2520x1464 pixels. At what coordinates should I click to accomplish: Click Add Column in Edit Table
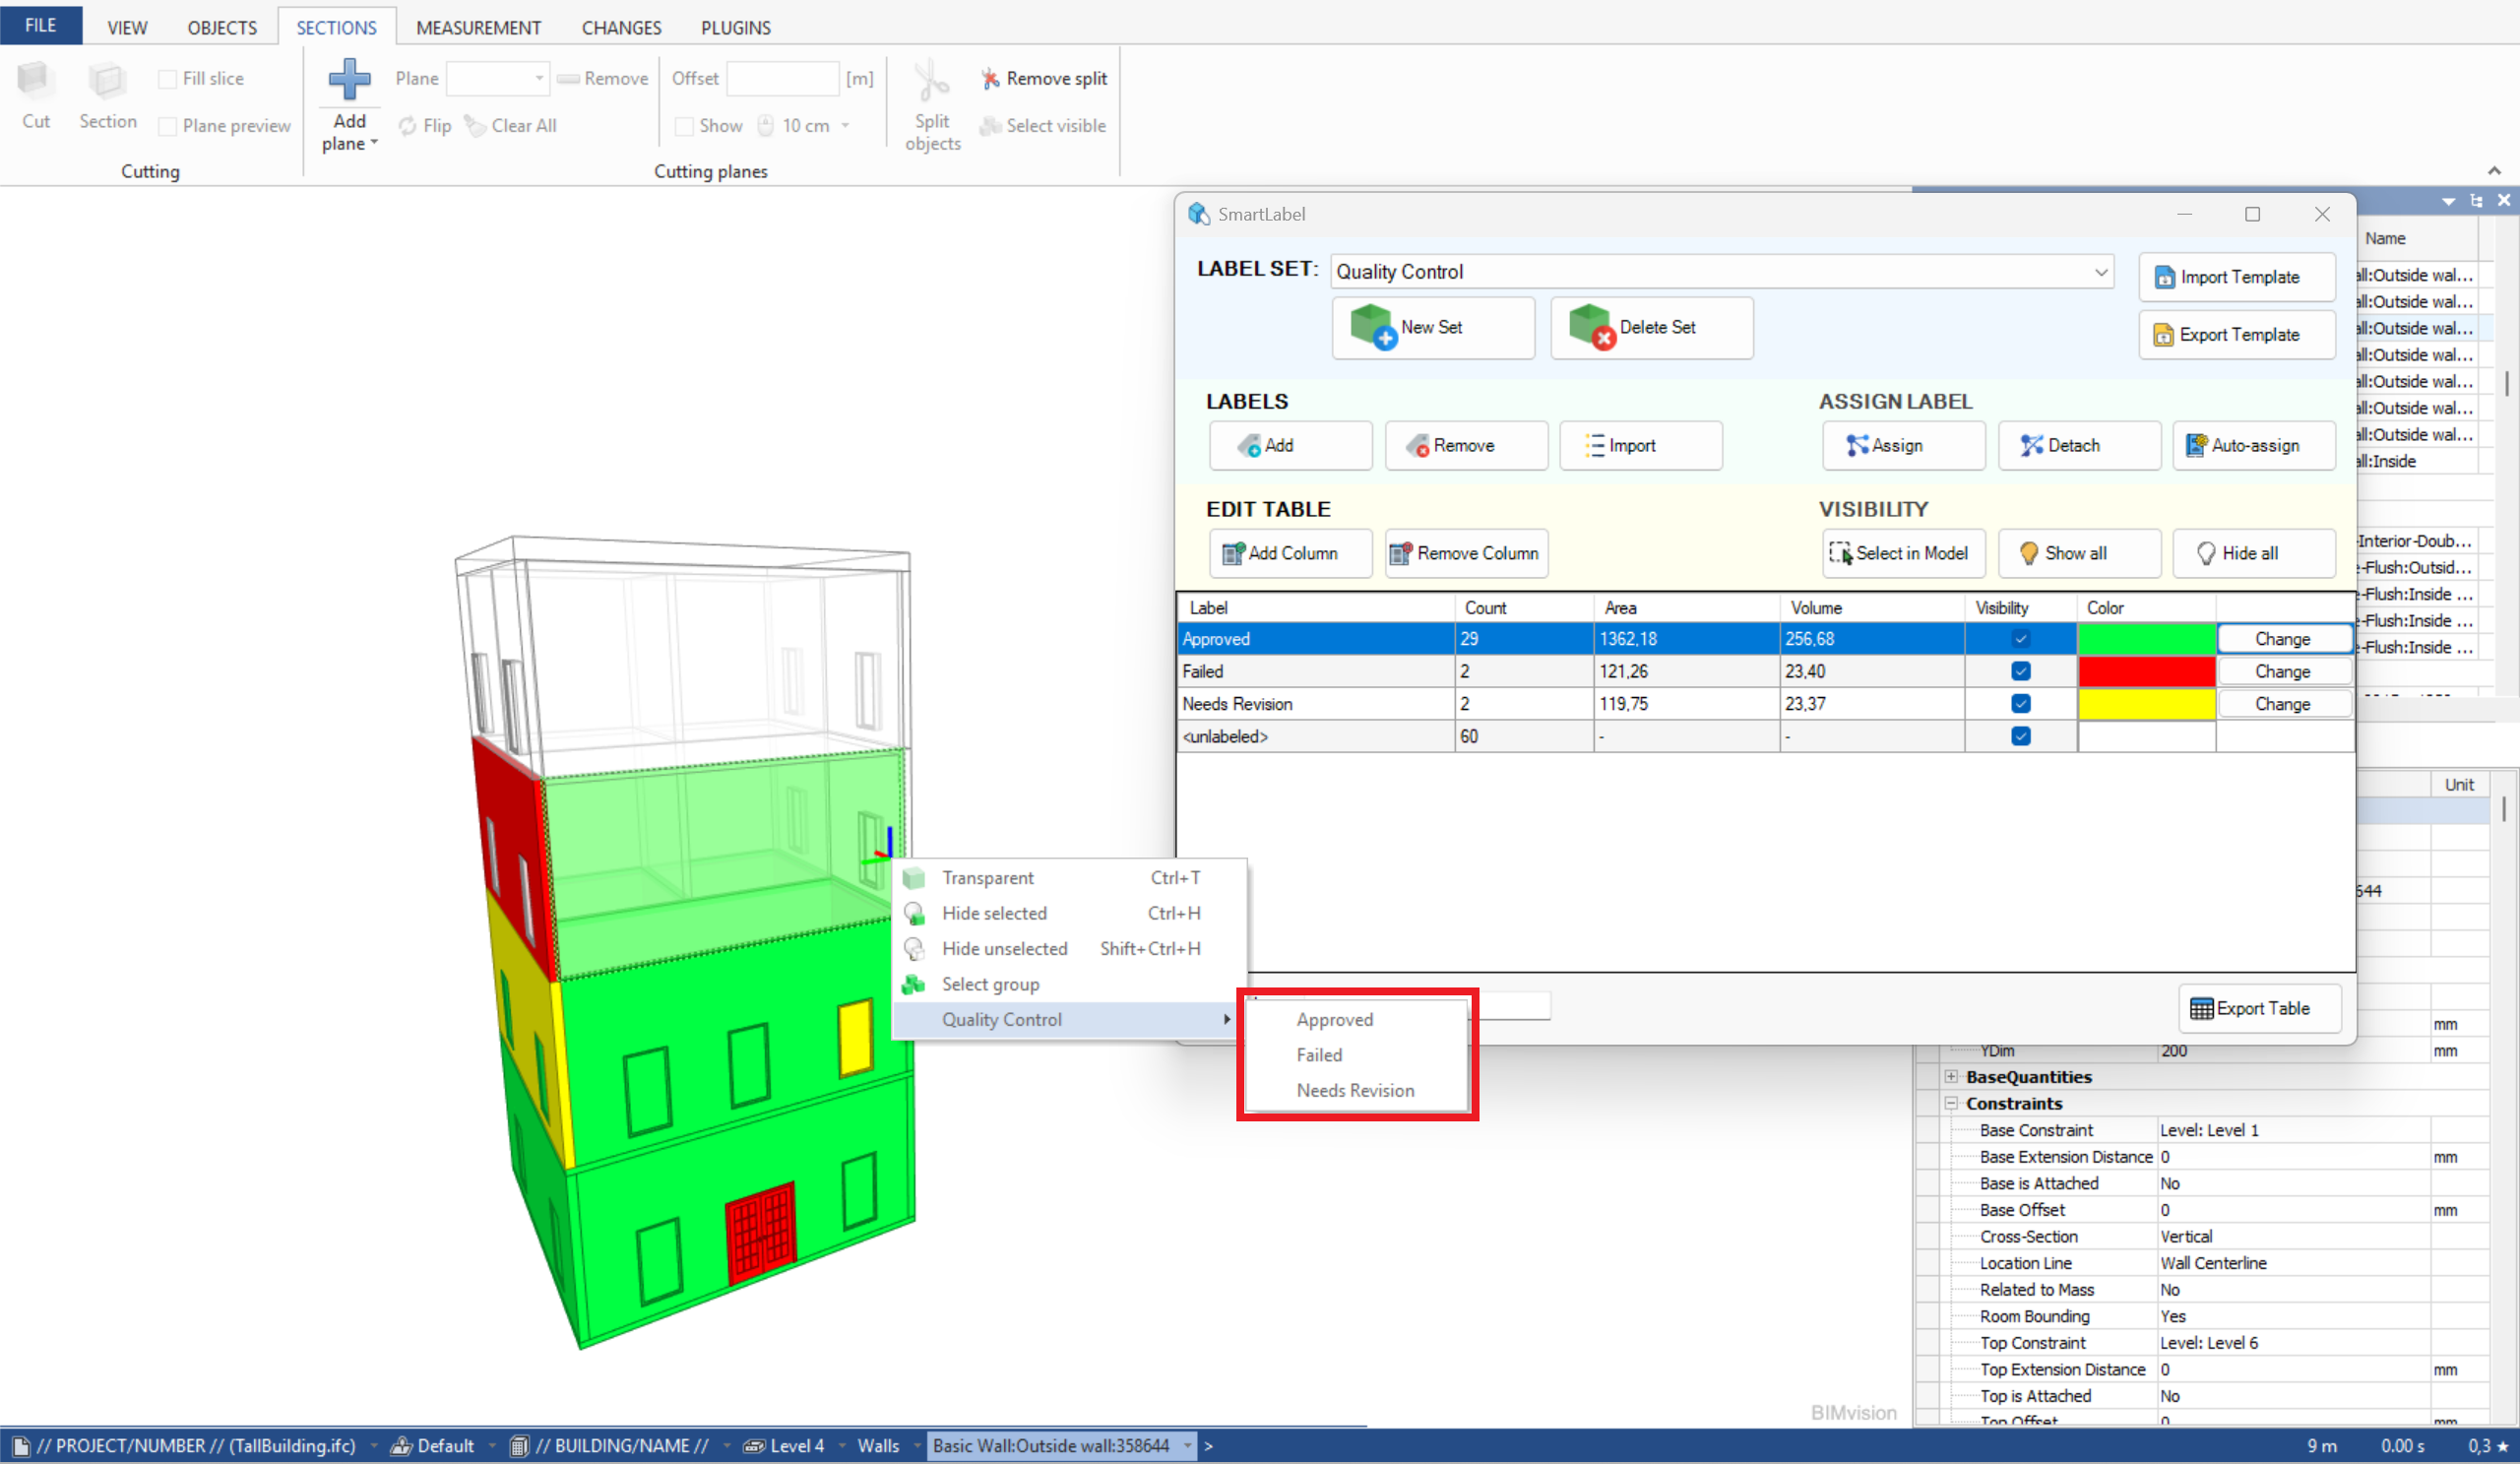click(1290, 553)
